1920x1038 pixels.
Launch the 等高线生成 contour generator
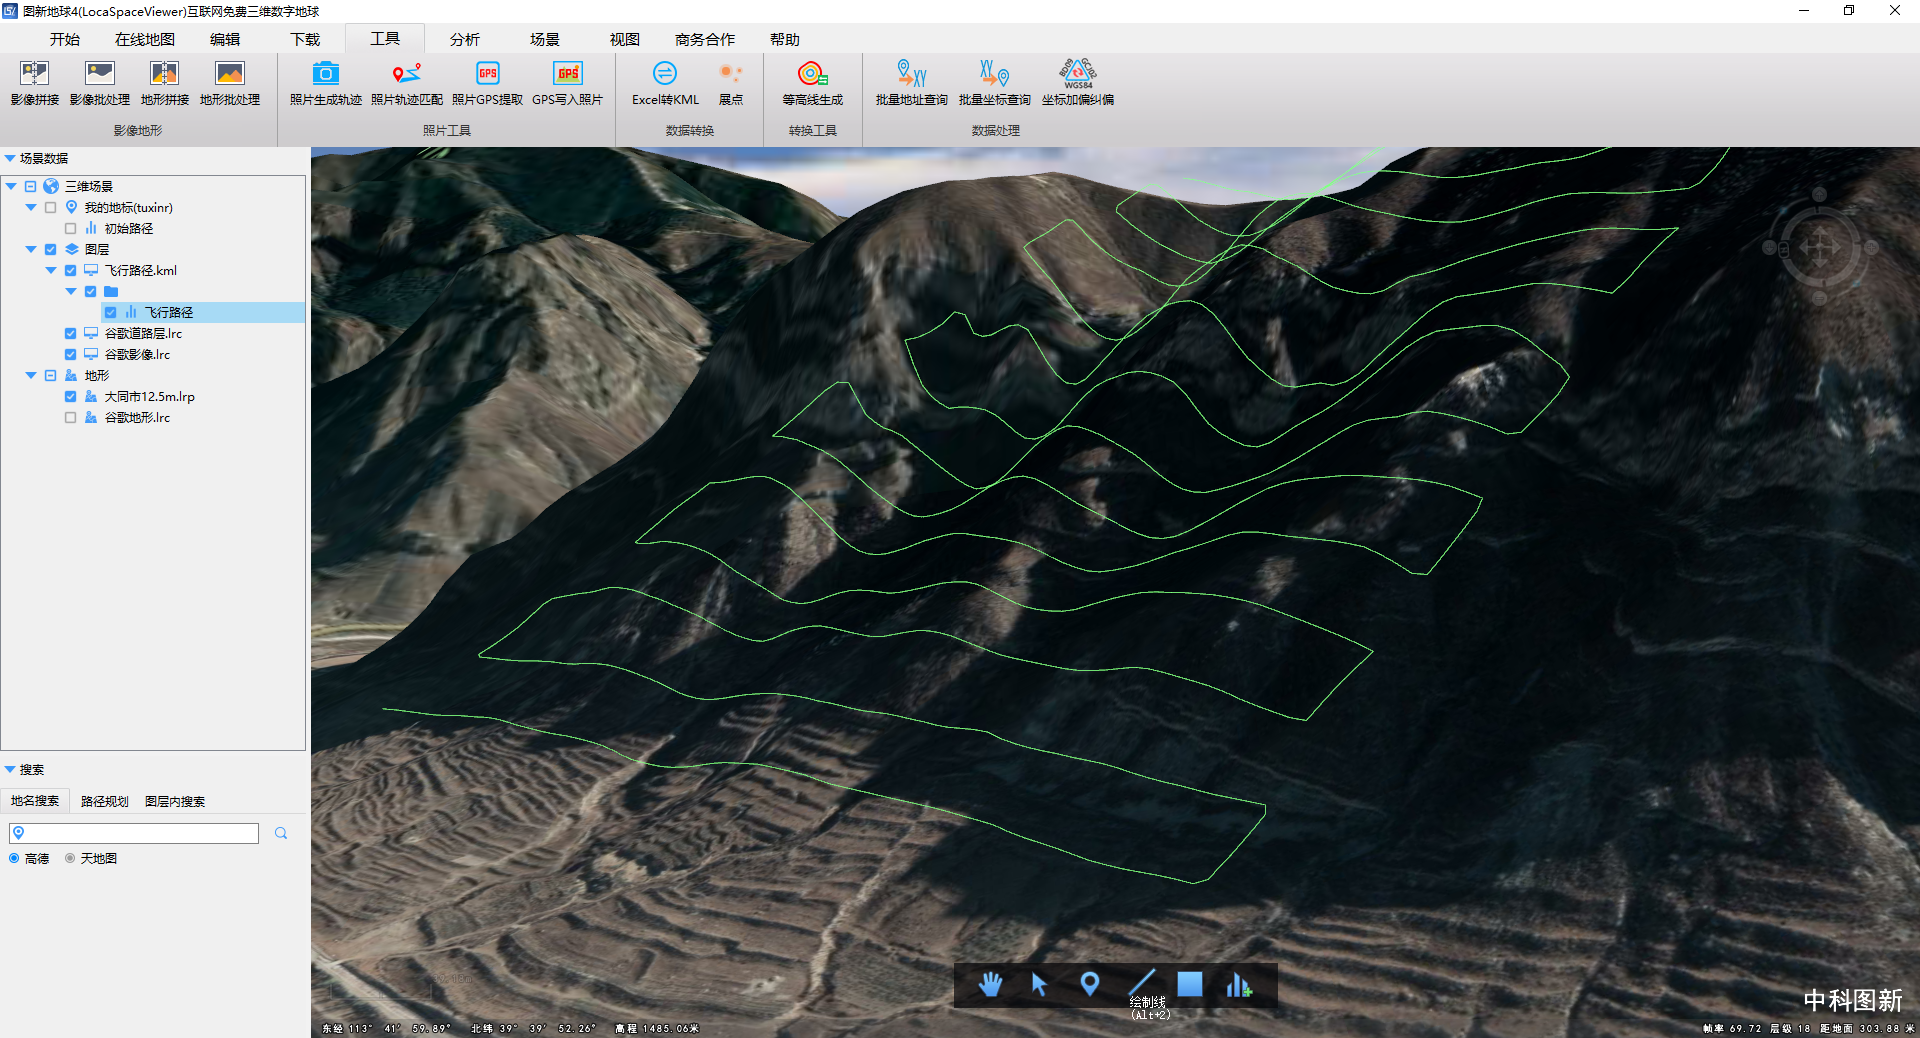(811, 75)
